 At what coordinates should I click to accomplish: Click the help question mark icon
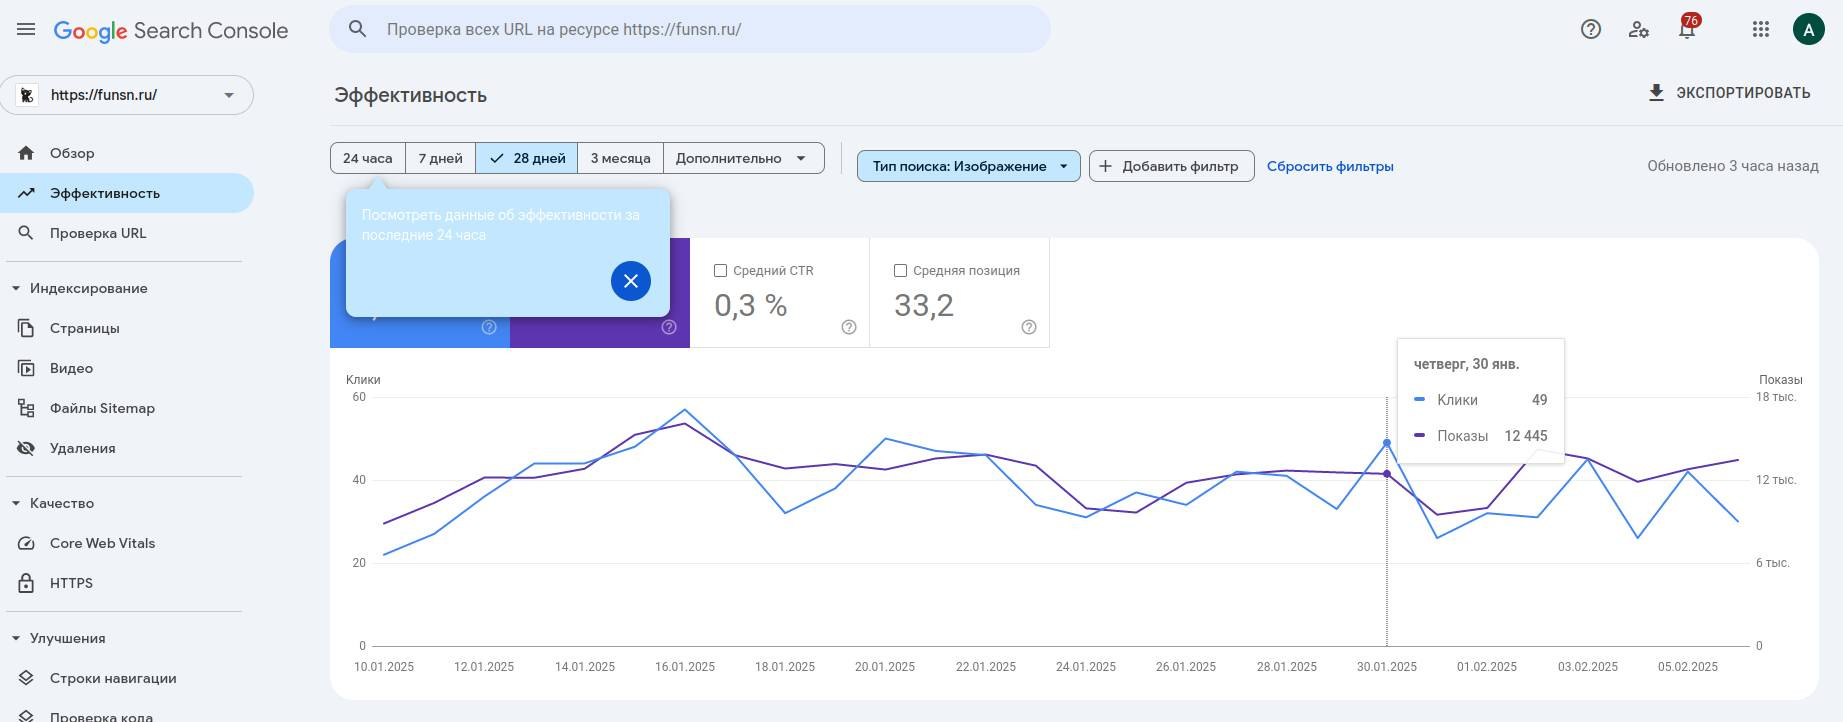pyautogui.click(x=1590, y=30)
